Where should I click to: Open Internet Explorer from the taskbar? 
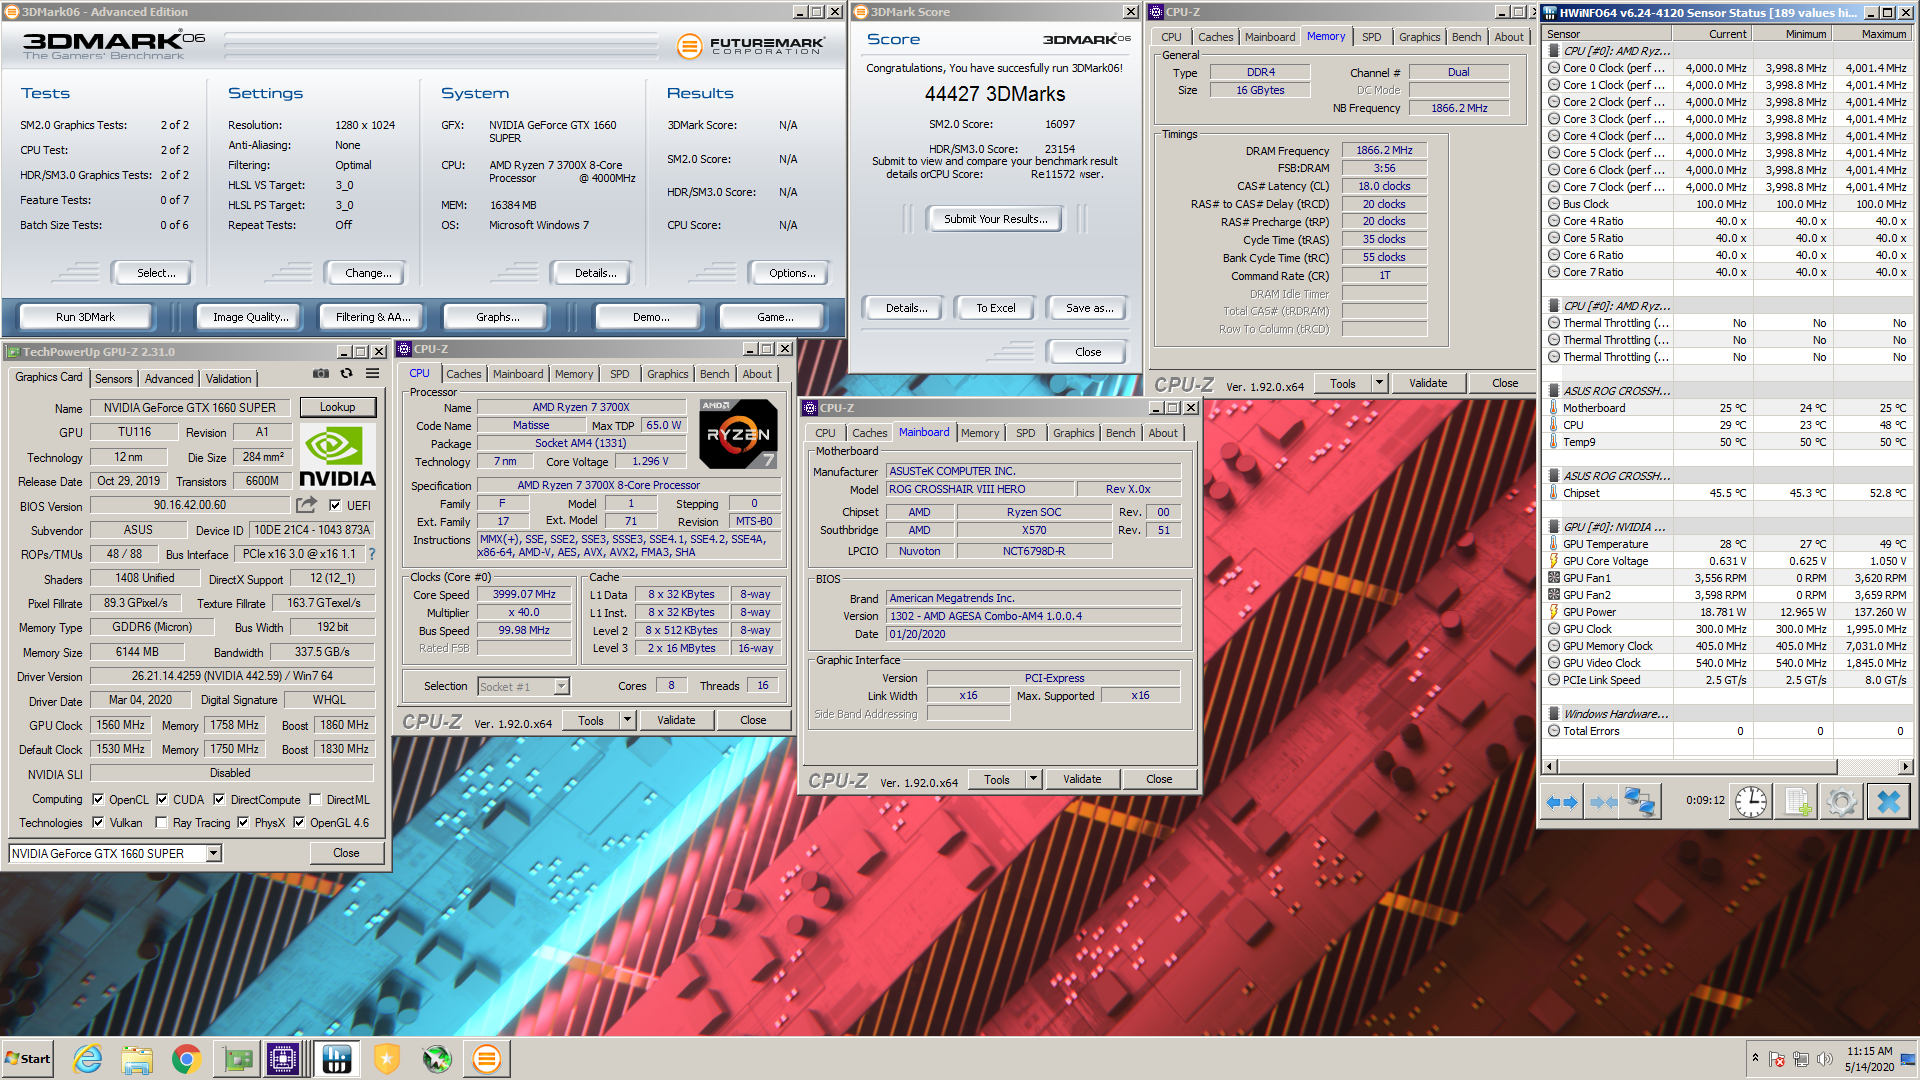(x=88, y=1059)
